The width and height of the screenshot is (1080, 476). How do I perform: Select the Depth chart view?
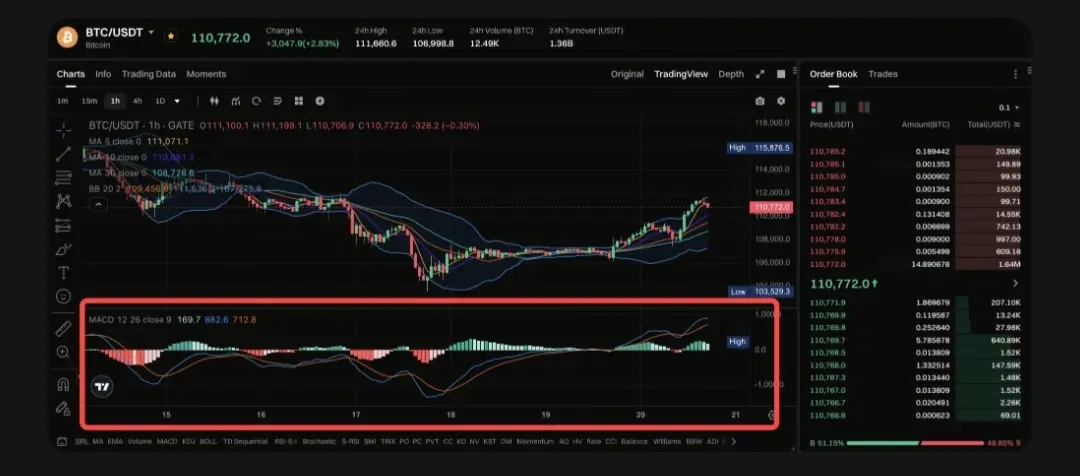(731, 74)
